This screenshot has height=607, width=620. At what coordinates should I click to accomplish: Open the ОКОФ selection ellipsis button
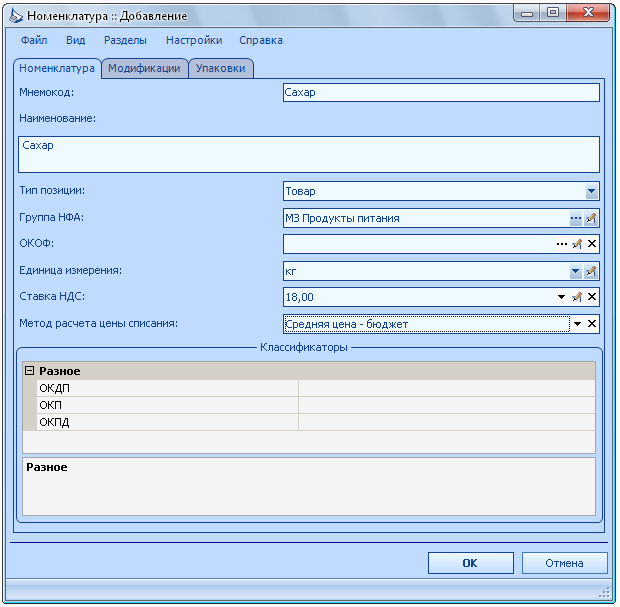[561, 244]
